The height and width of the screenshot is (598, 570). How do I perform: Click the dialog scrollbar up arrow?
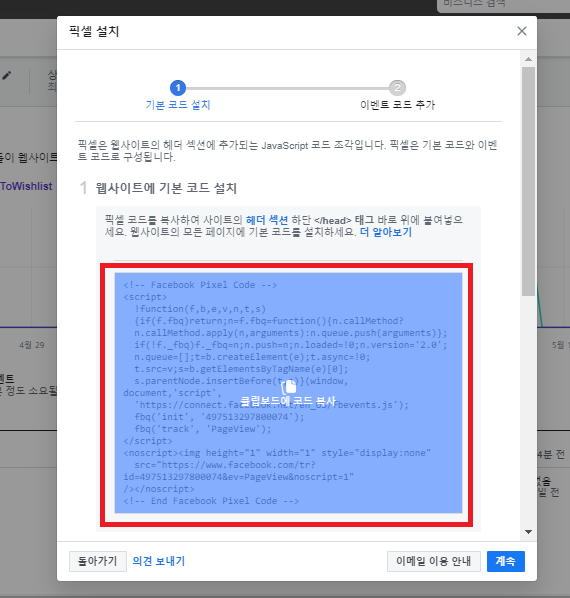click(528, 59)
